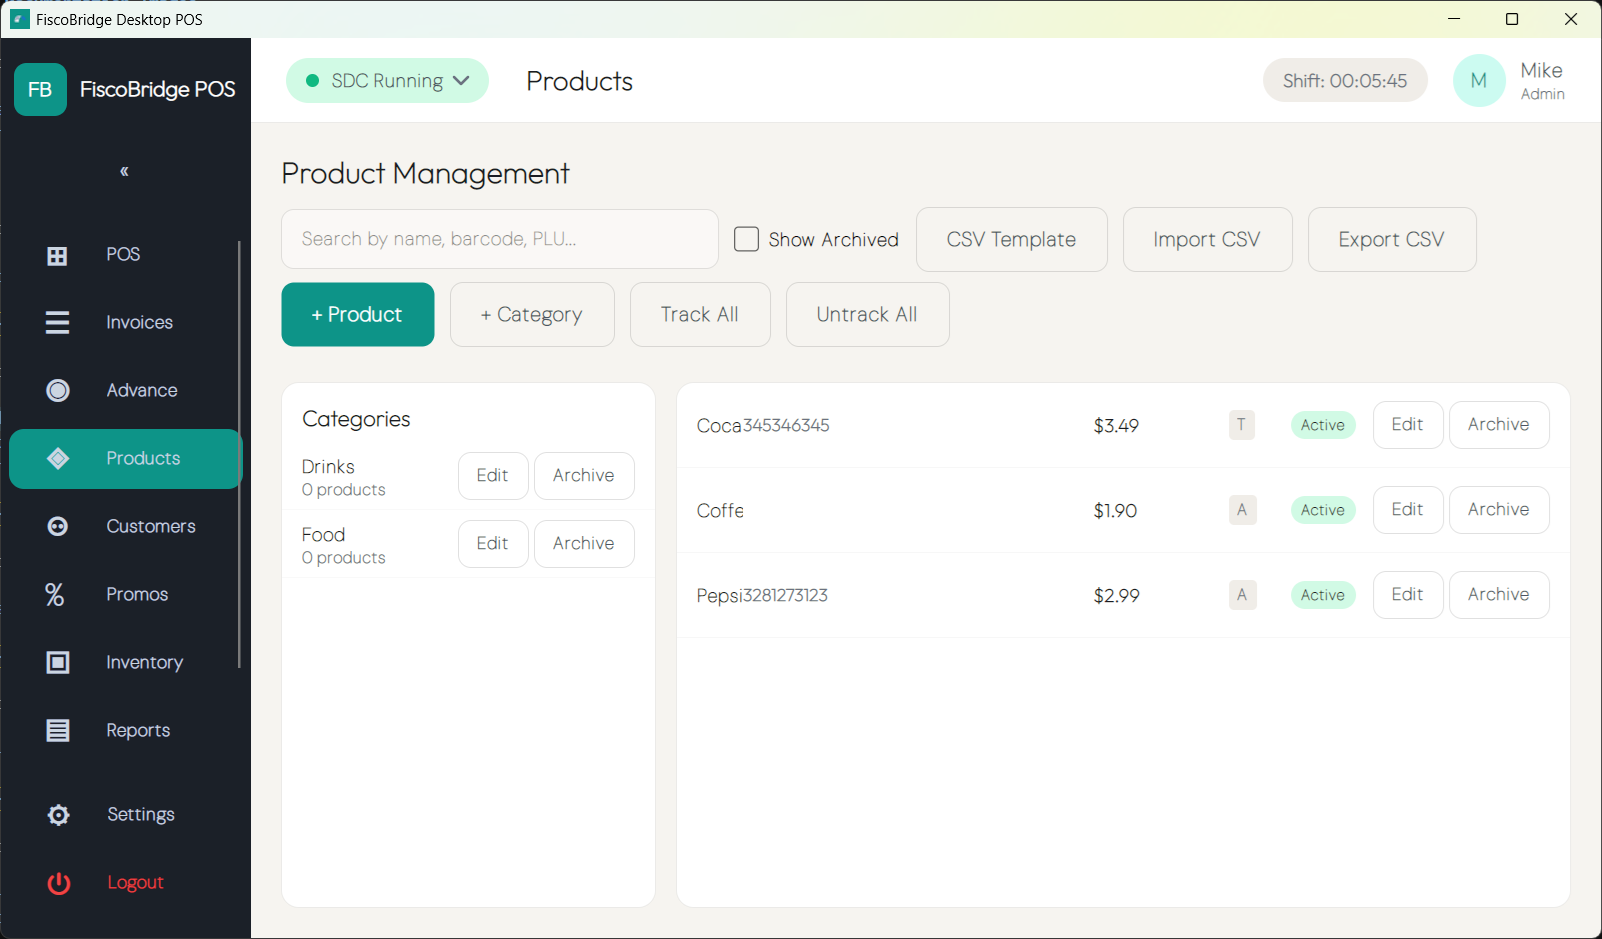The image size is (1602, 939).
Task: Click the Active status of Pepsi3281273123
Action: [x=1323, y=595]
